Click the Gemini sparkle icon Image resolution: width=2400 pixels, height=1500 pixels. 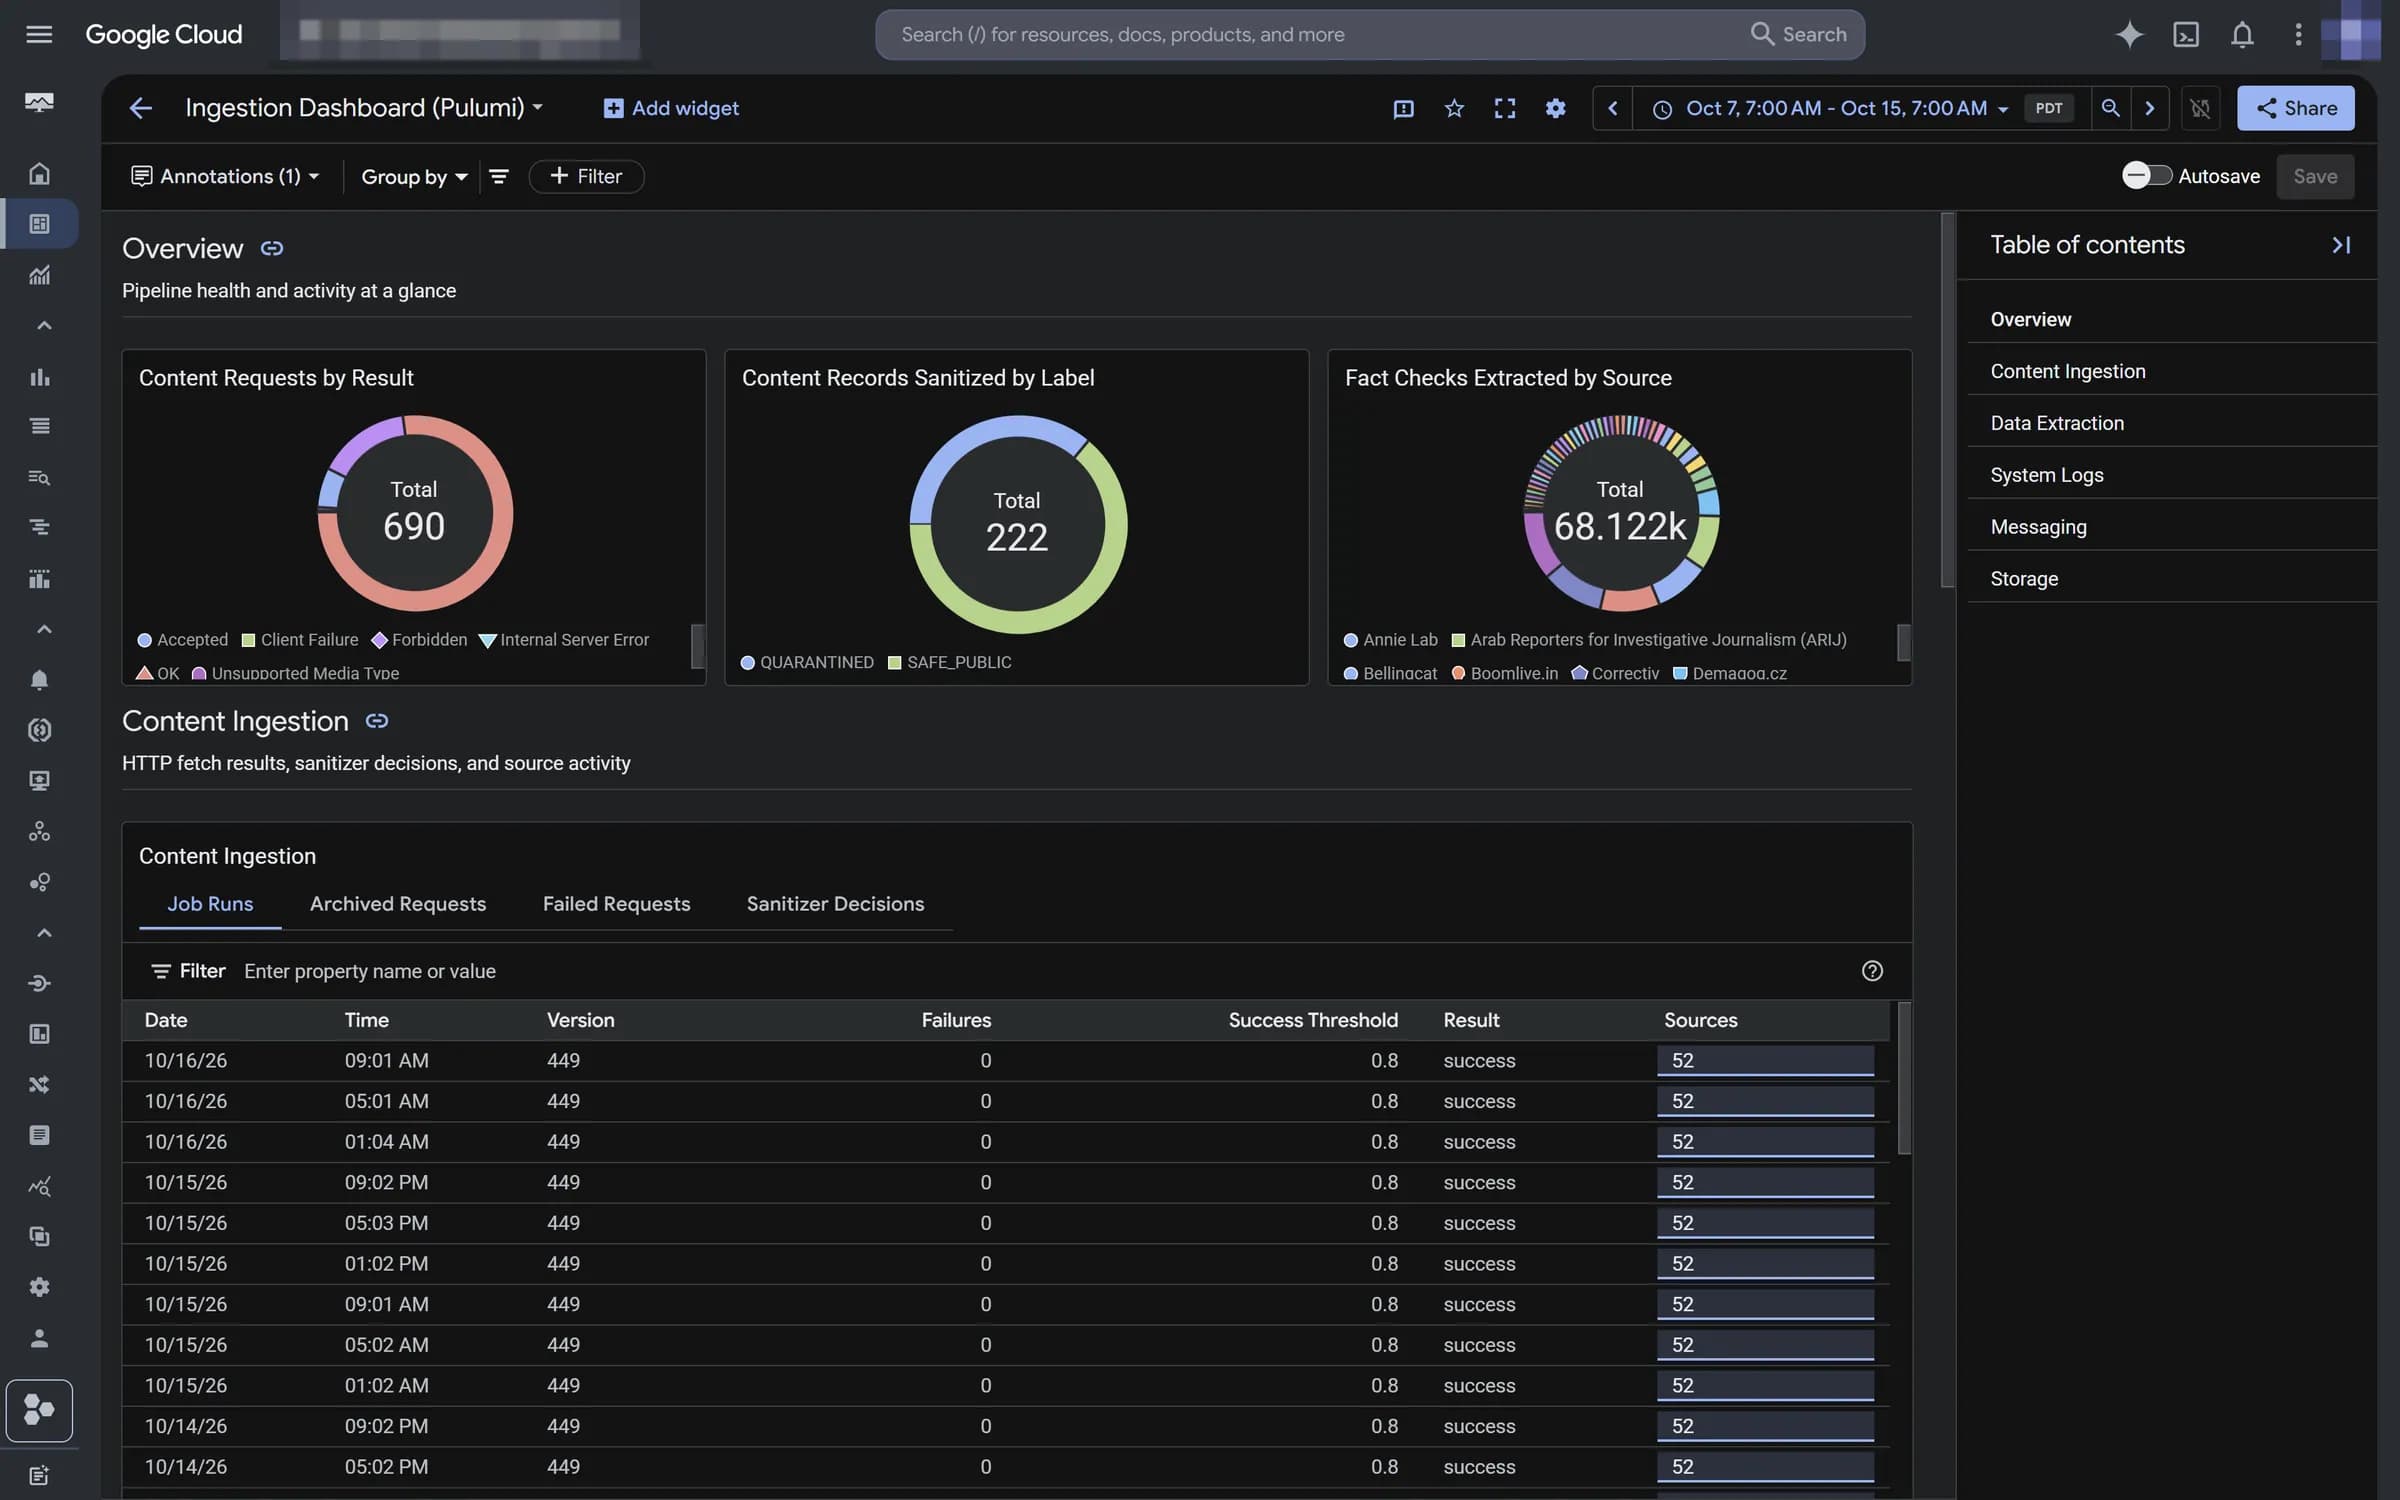[x=2129, y=34]
